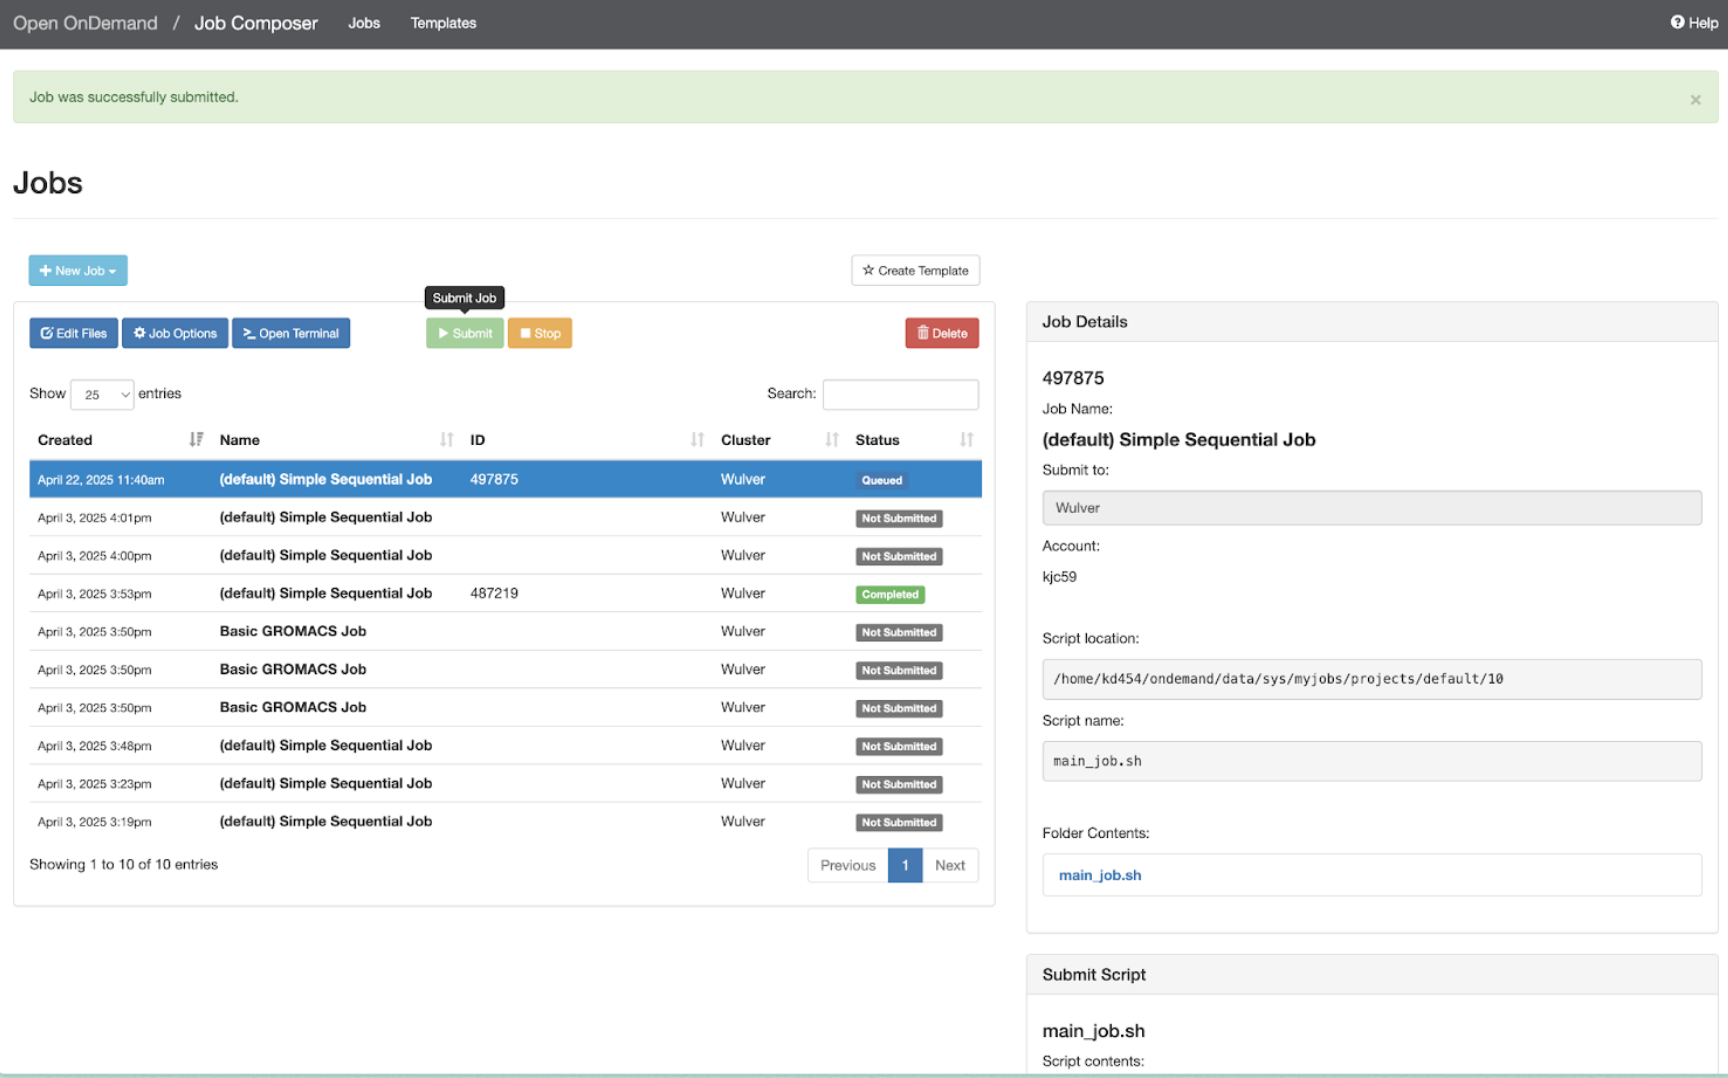Select job row with ID 497875
The width and height of the screenshot is (1728, 1078).
[505, 479]
